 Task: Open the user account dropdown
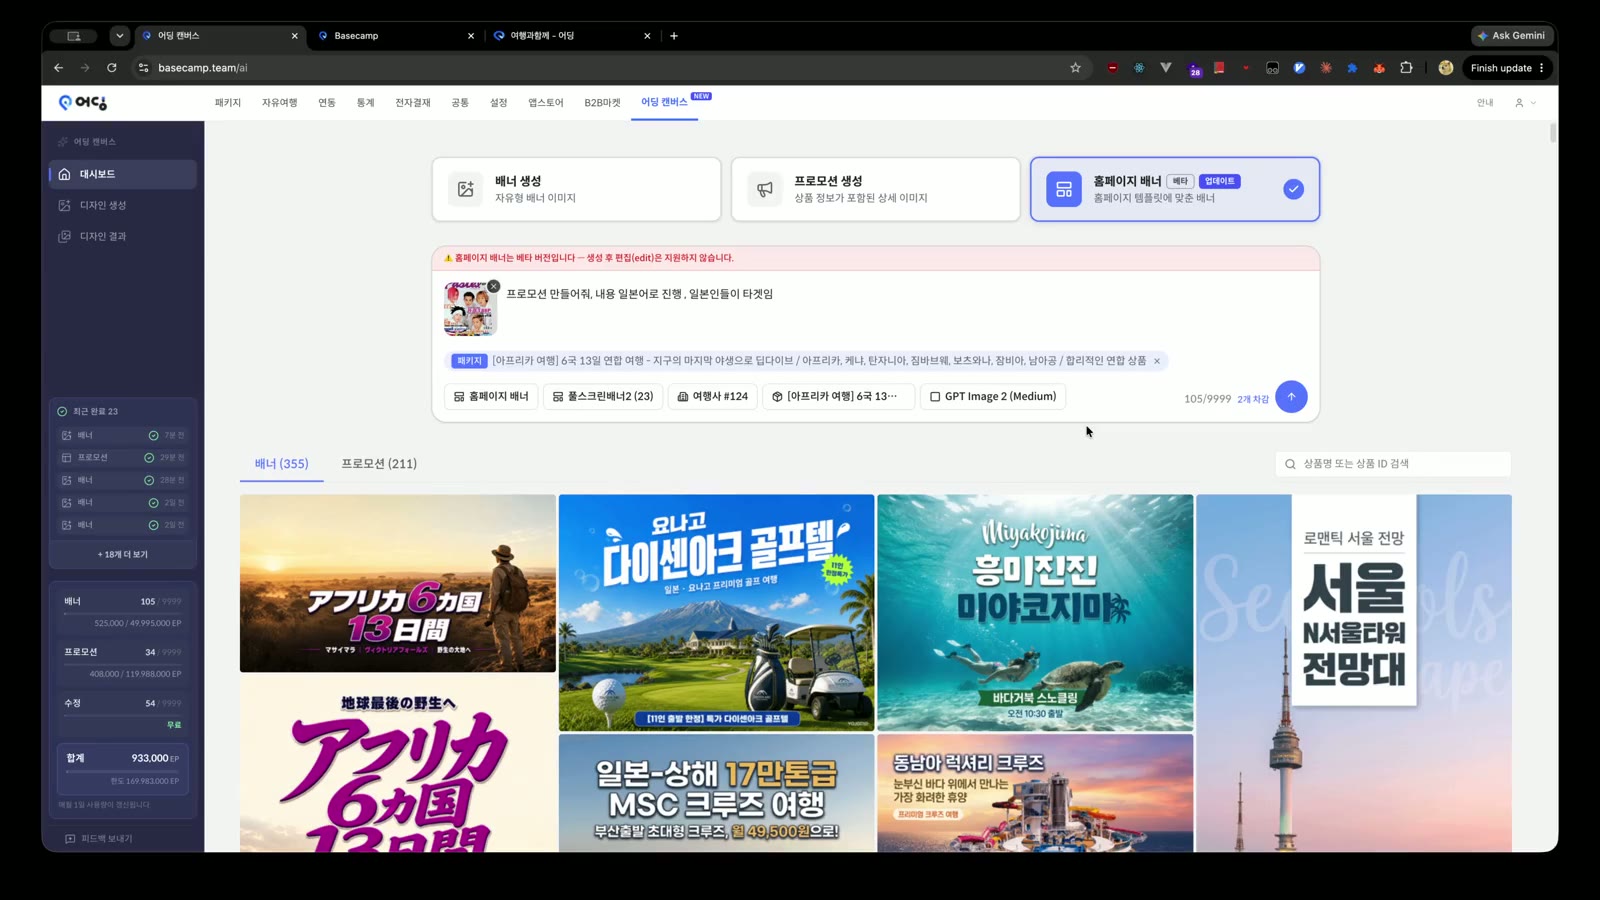click(1525, 103)
